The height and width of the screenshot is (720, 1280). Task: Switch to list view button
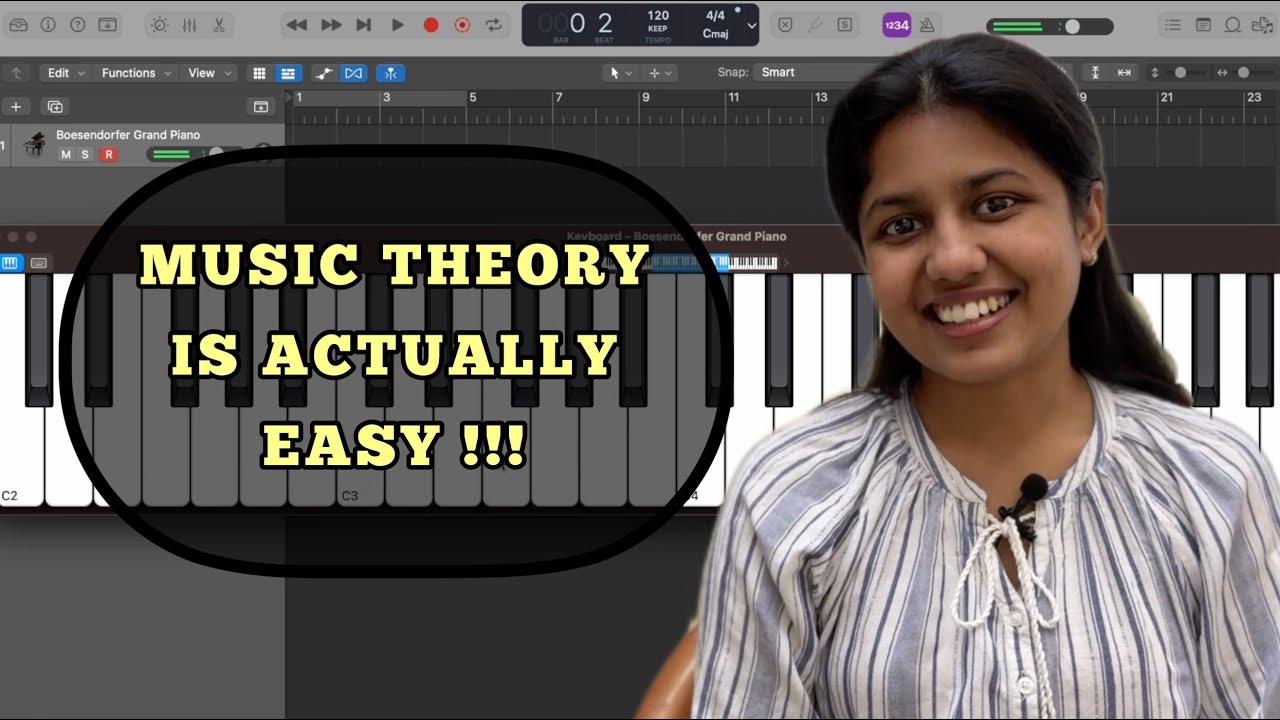coord(288,73)
